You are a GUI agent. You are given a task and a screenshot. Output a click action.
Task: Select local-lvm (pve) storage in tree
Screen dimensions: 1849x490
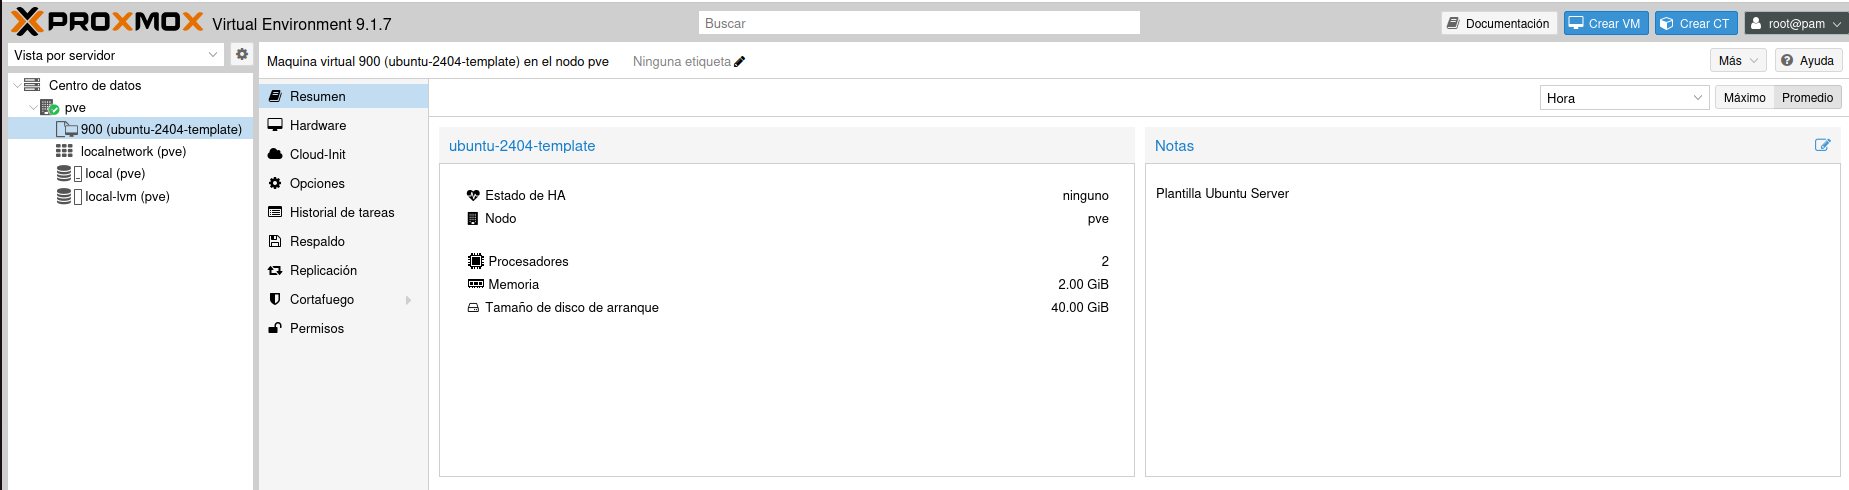(x=130, y=196)
